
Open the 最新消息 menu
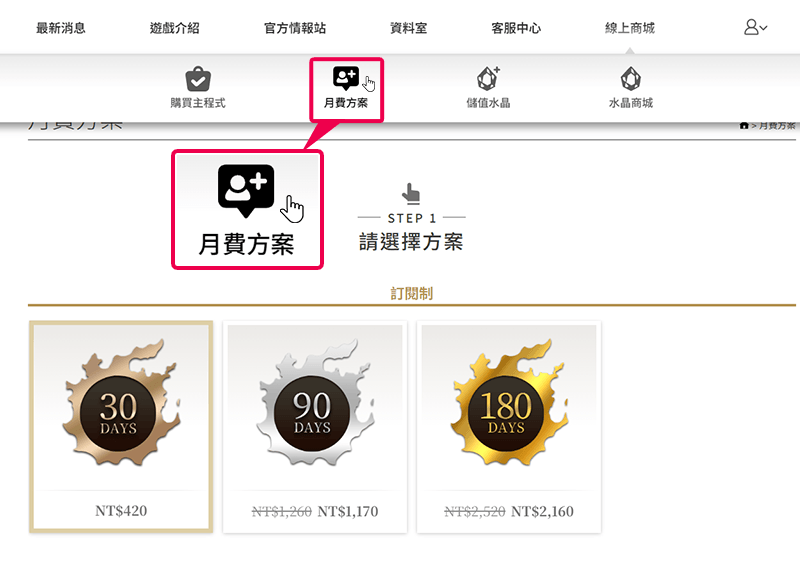tap(61, 28)
